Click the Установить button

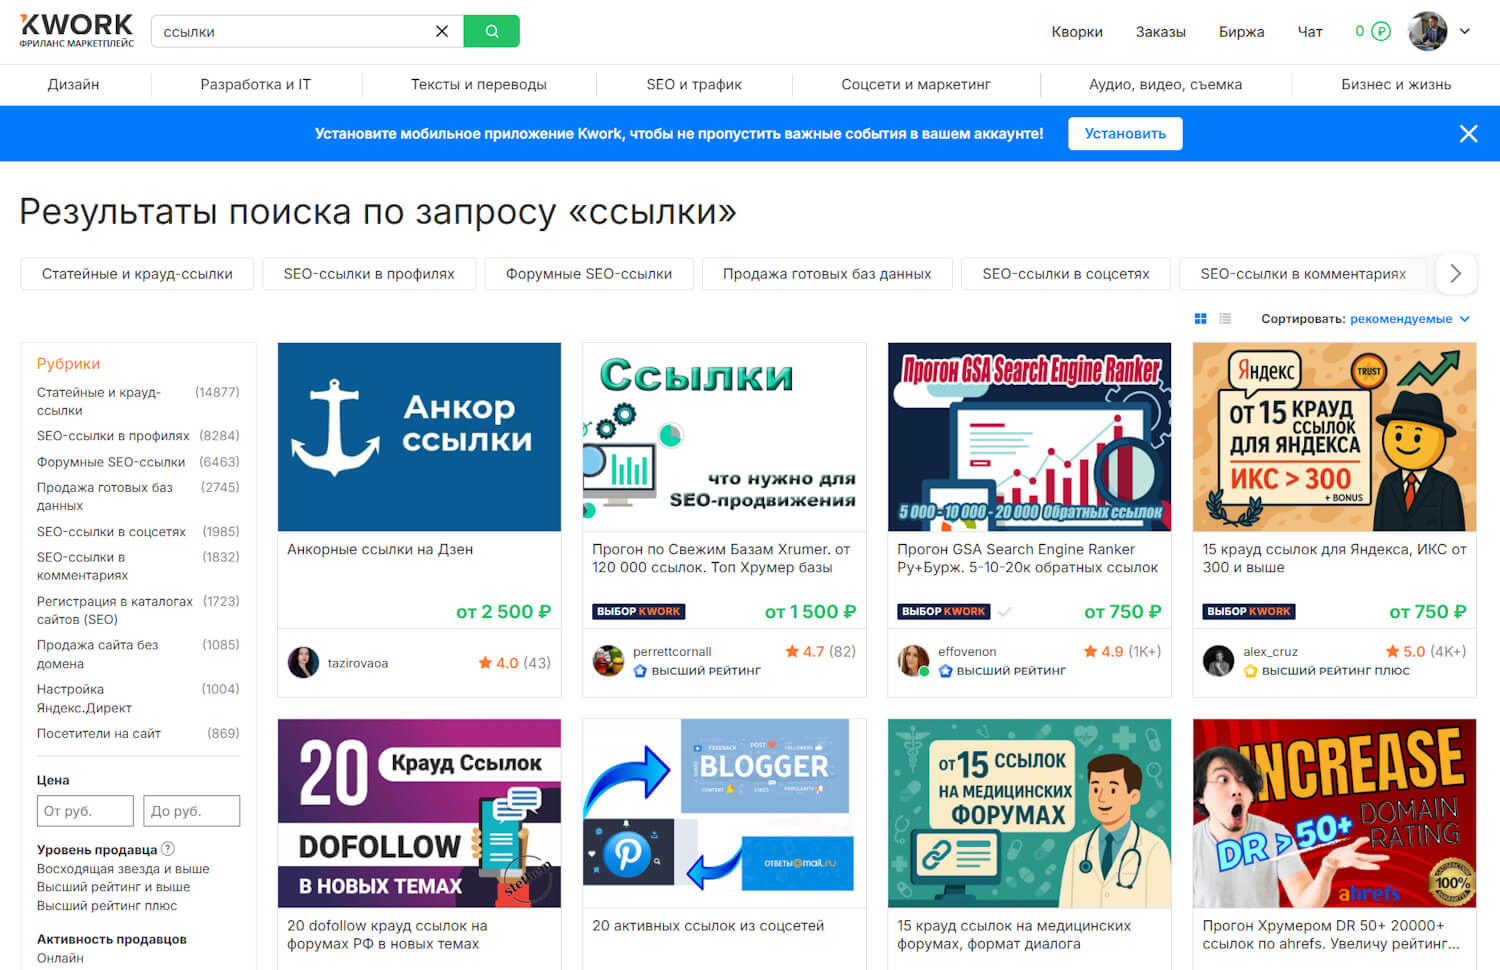pyautogui.click(x=1125, y=134)
